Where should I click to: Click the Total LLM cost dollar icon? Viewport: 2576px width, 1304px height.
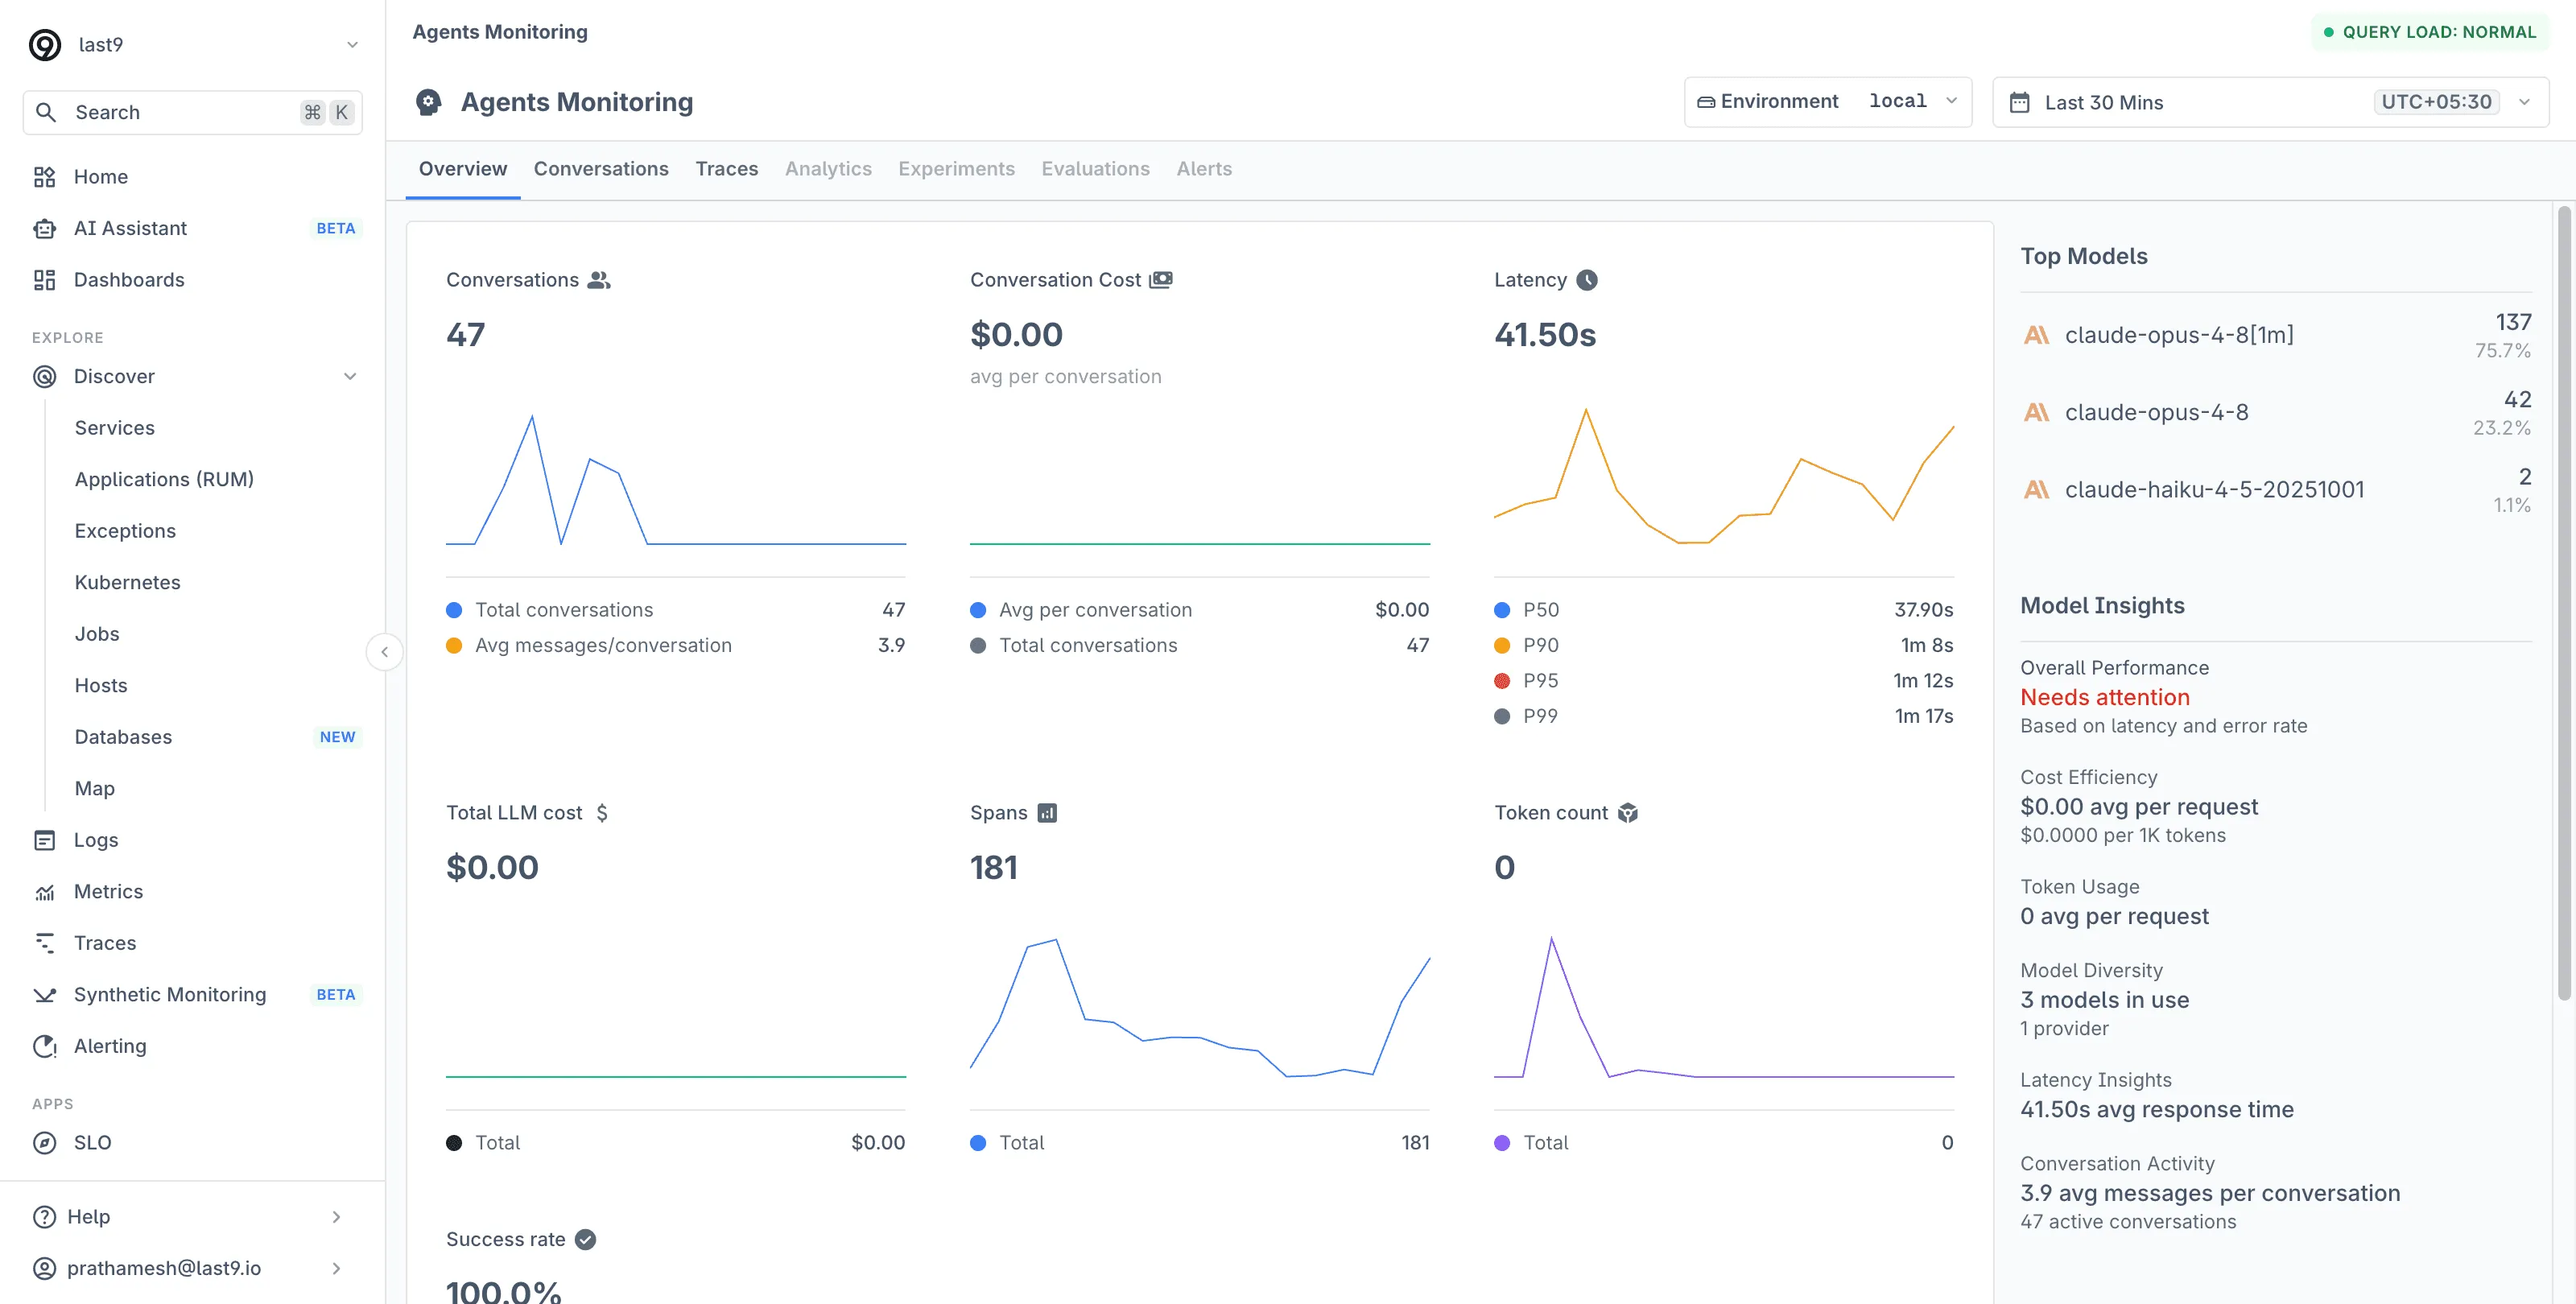click(602, 813)
